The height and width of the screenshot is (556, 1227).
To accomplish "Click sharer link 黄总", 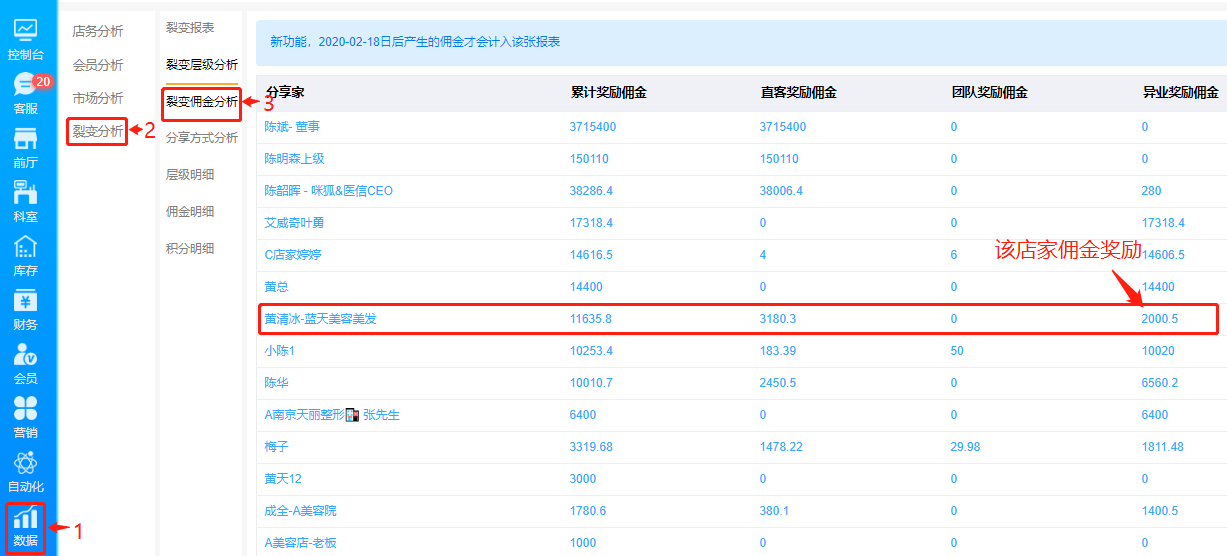I will point(277,287).
